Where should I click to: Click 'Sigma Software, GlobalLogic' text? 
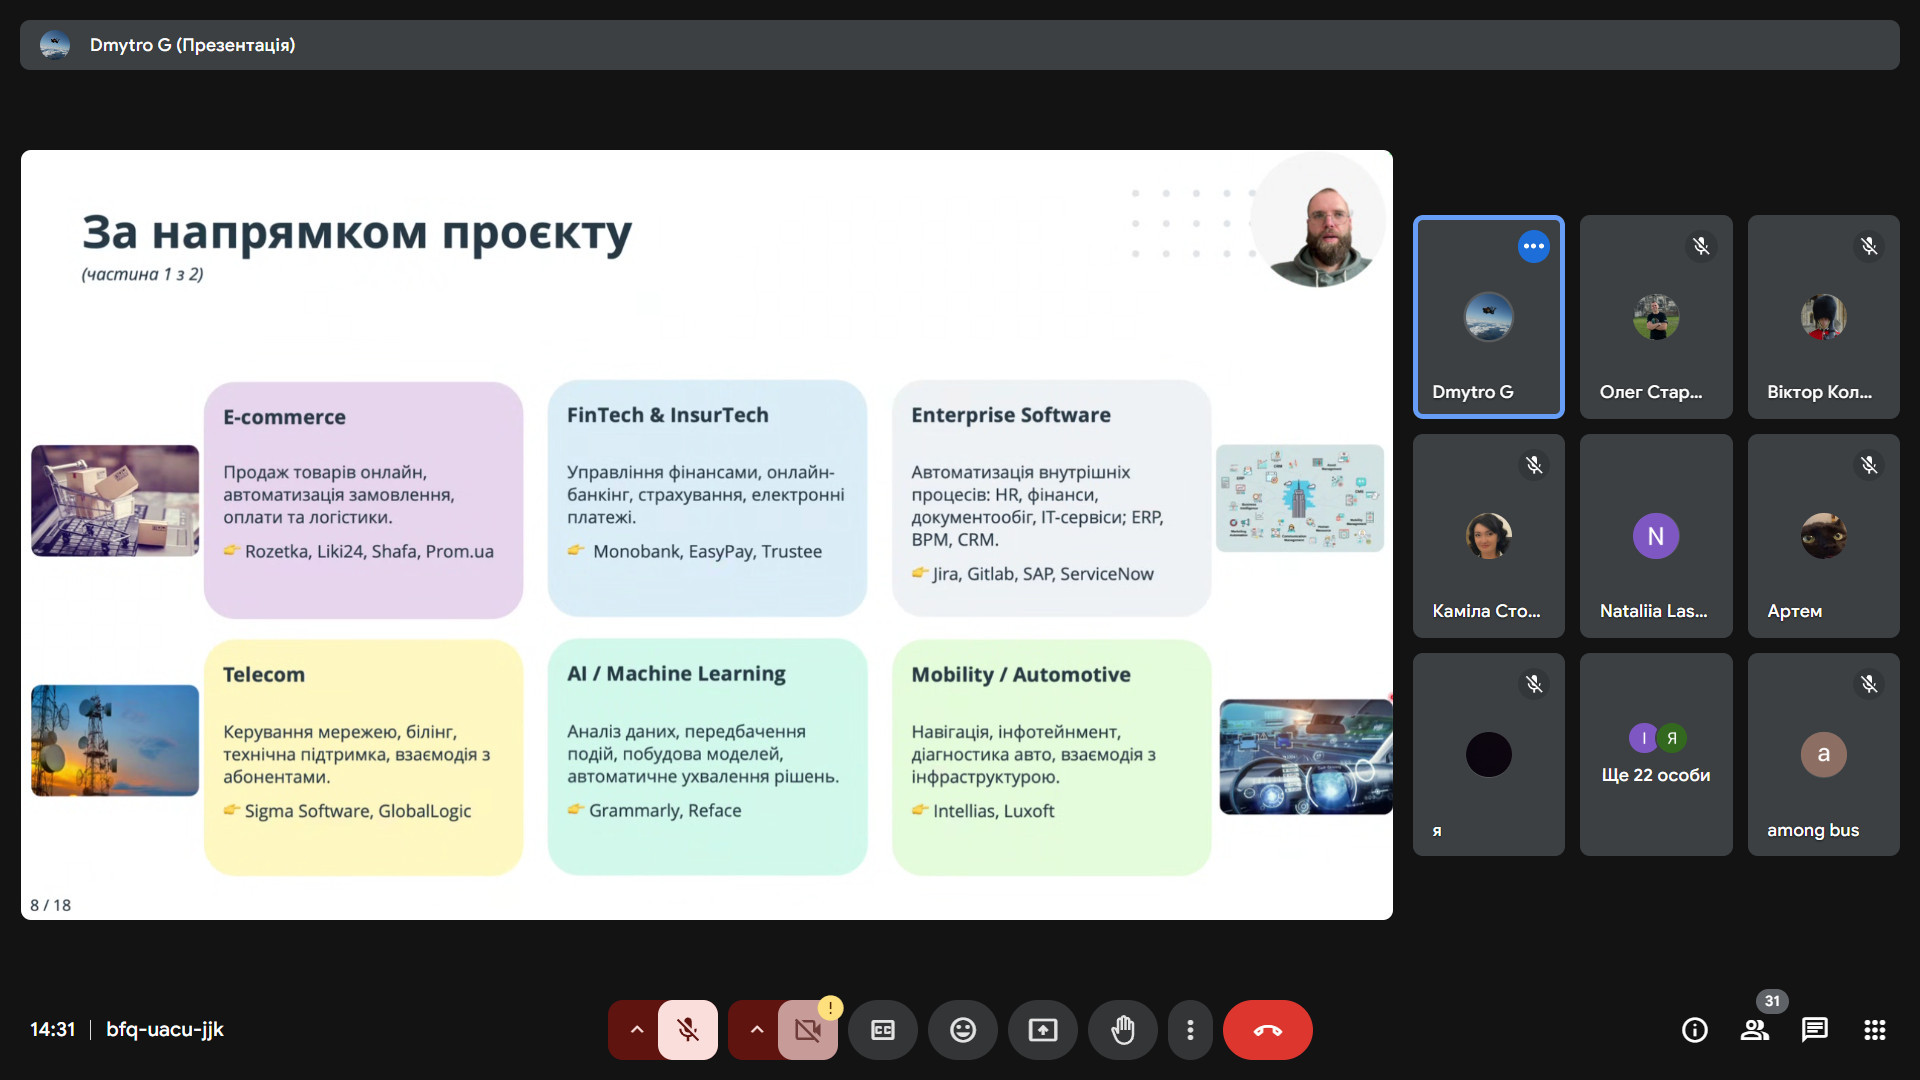358,811
